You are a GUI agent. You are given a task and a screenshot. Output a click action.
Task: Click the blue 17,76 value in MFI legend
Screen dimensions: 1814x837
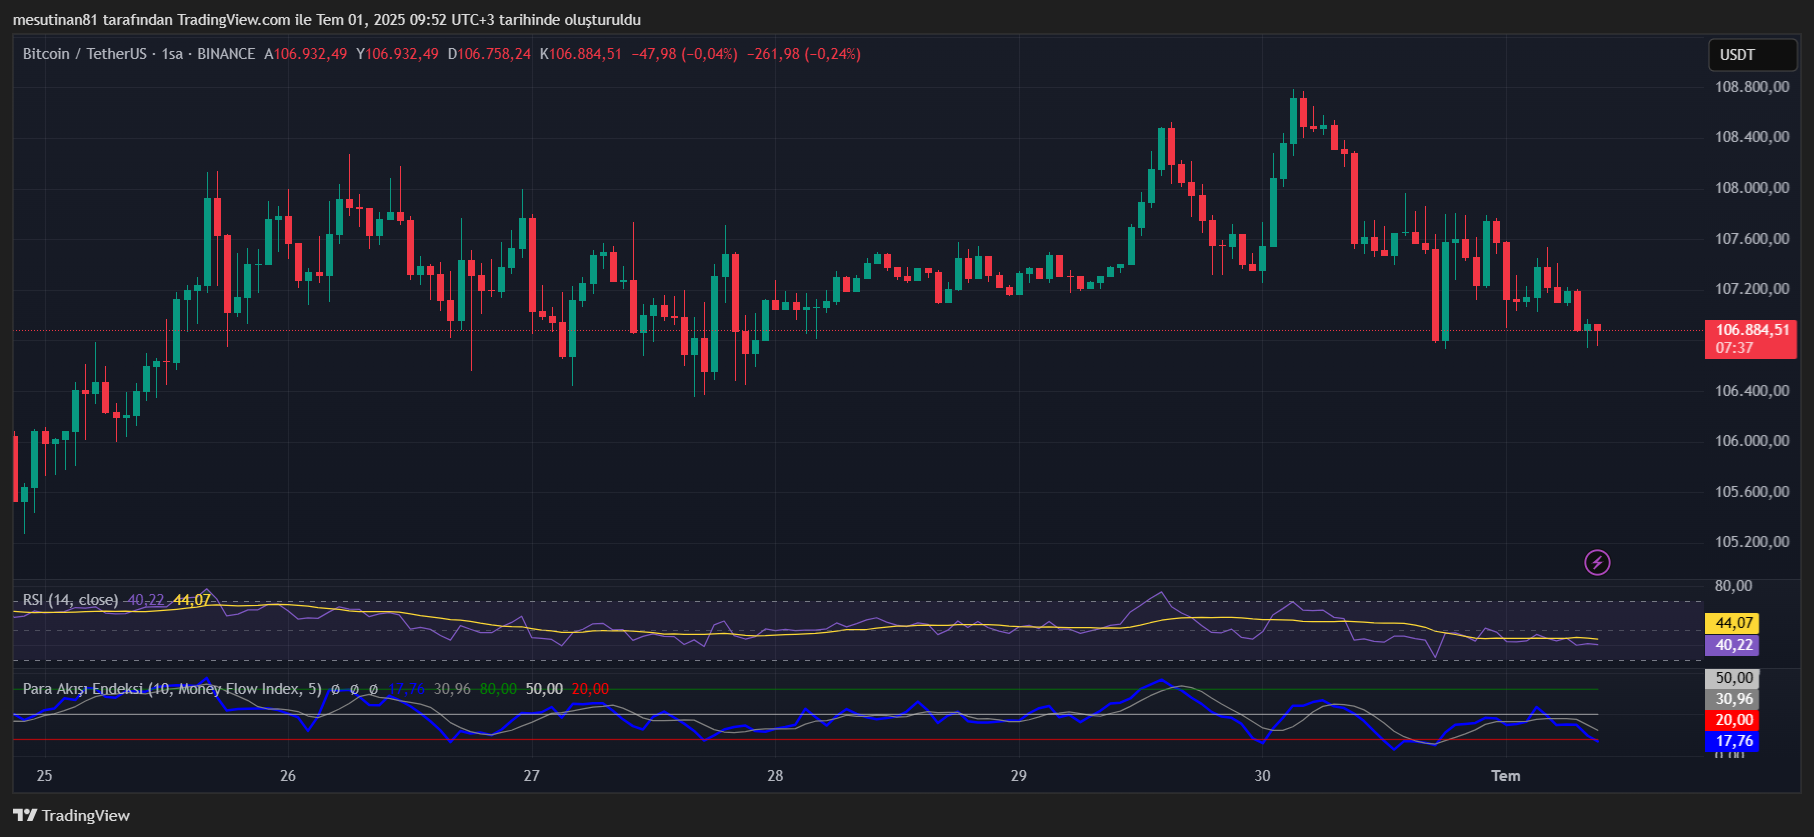406,689
